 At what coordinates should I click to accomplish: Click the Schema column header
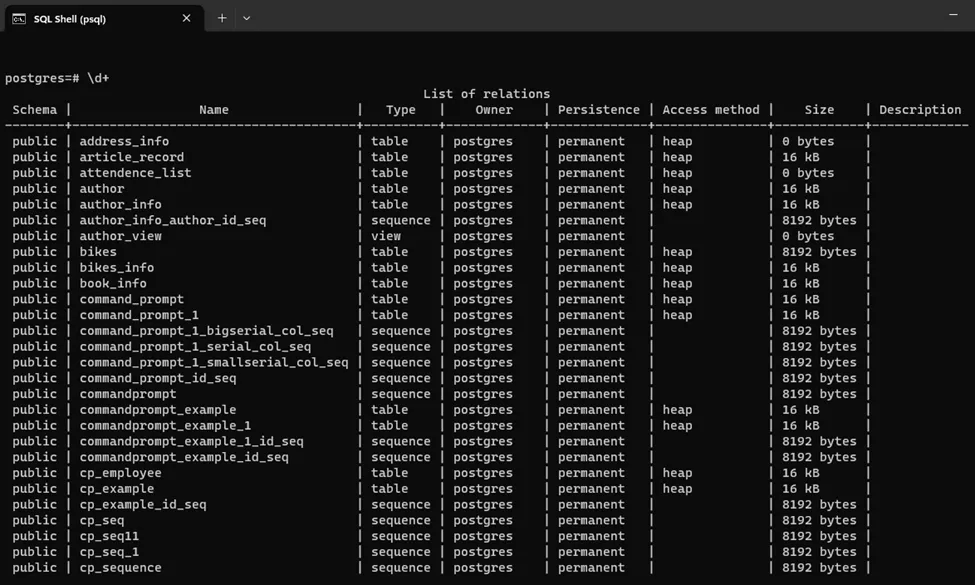(35, 110)
